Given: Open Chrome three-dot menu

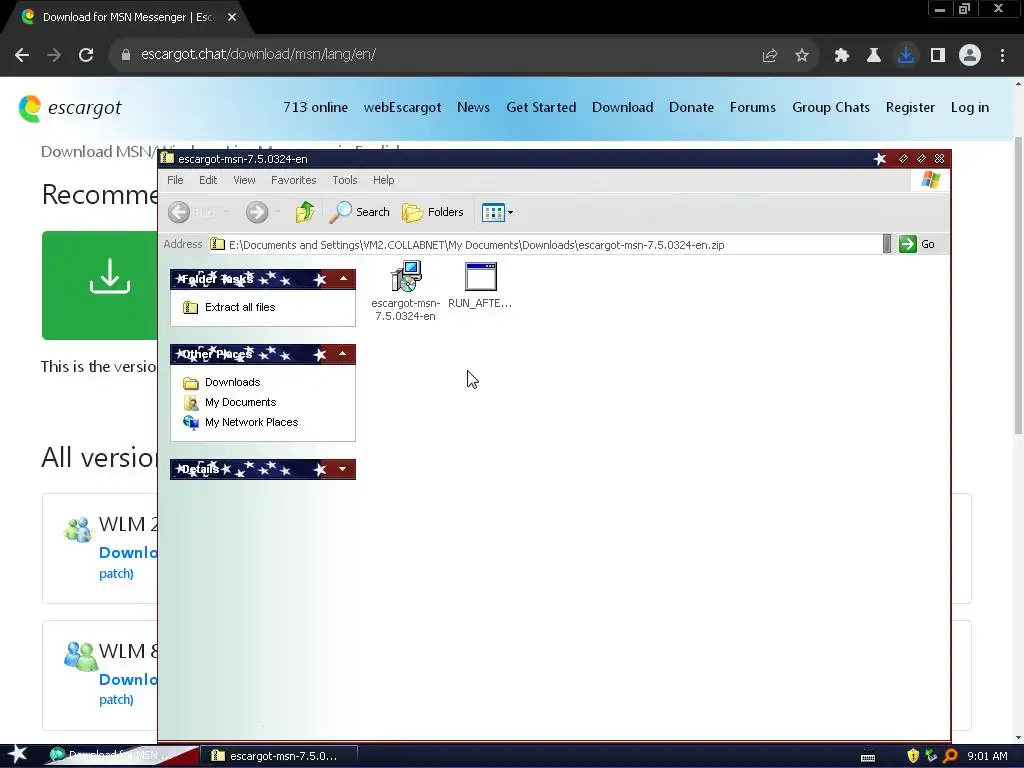Looking at the screenshot, I should (x=1002, y=56).
